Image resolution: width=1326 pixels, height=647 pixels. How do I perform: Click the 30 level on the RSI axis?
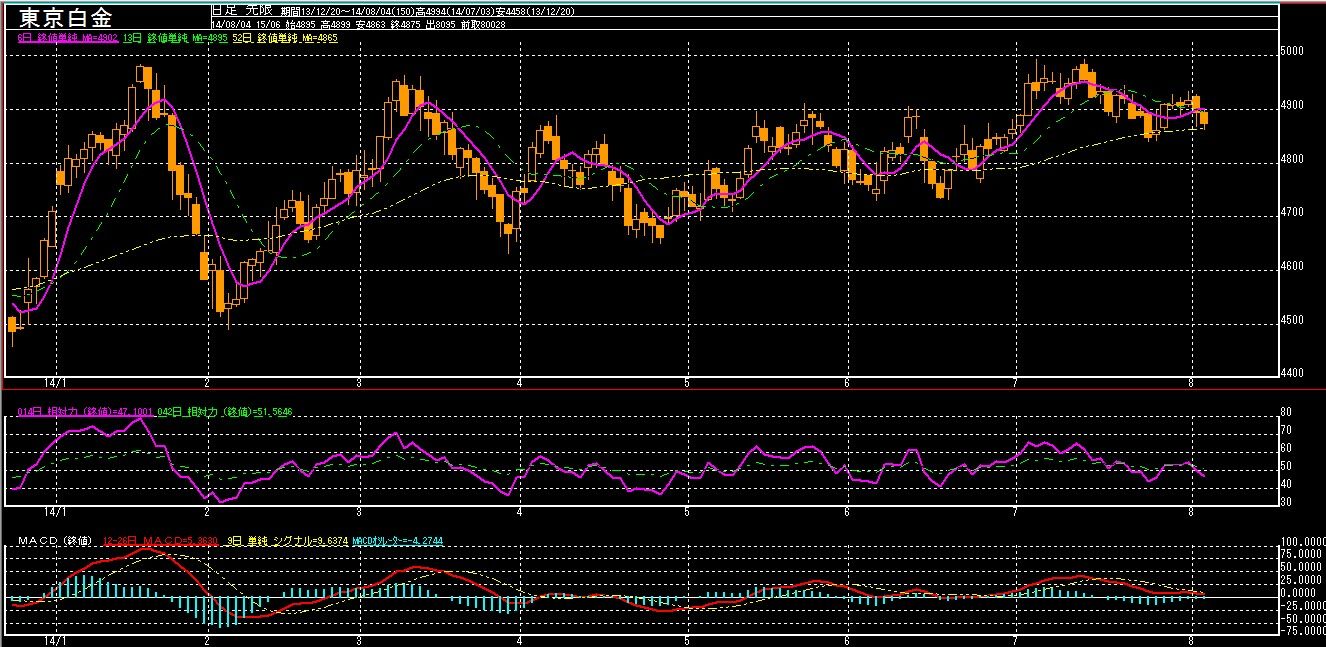pos(1288,502)
